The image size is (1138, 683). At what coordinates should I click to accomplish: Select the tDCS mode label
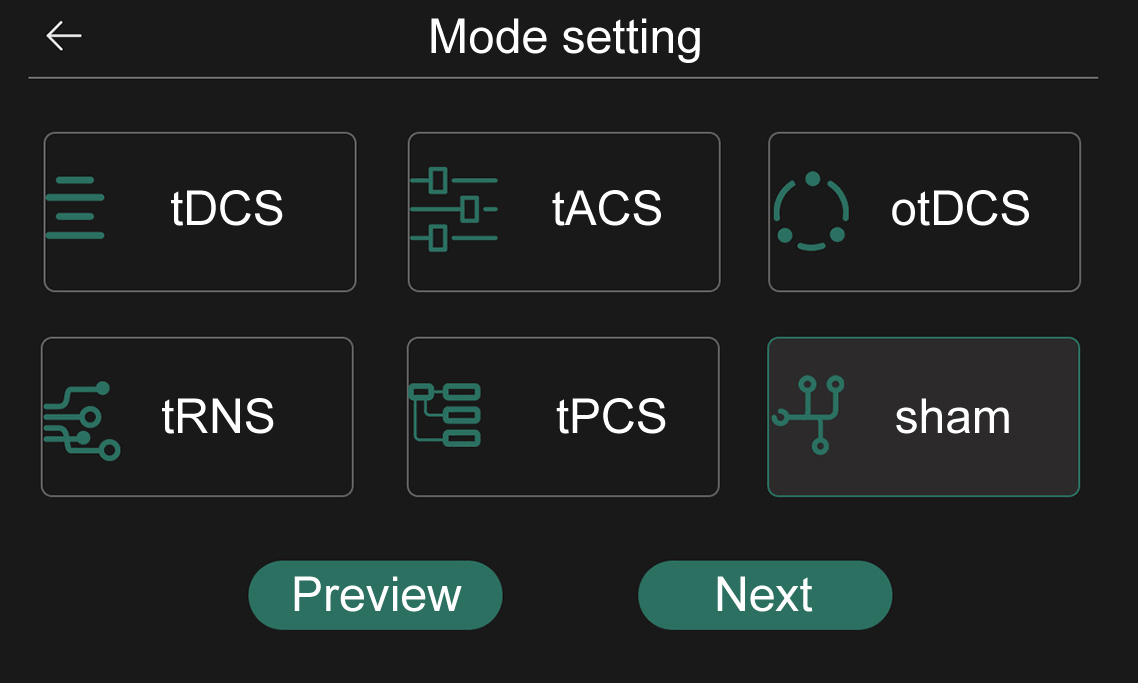226,208
